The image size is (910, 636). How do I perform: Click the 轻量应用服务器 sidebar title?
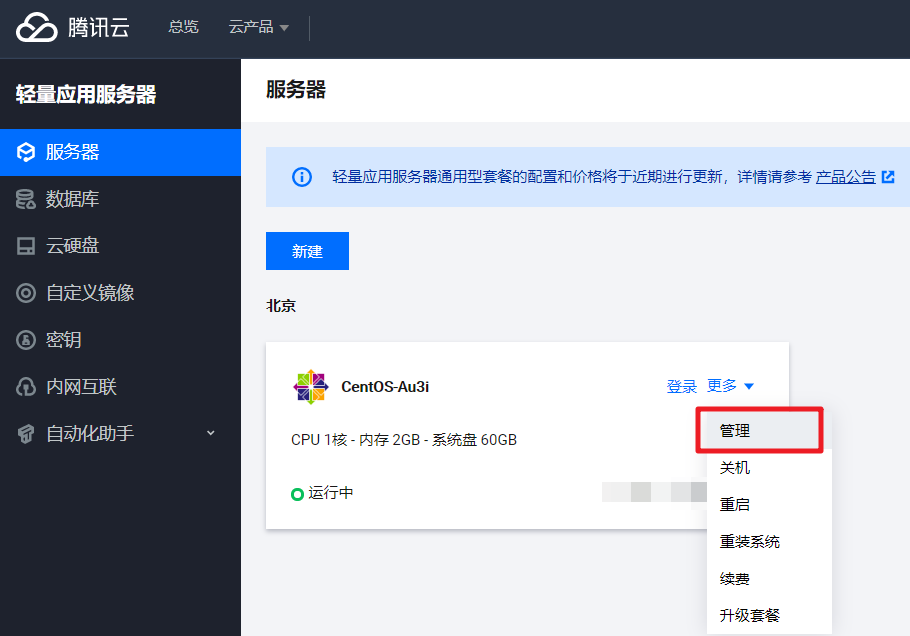[x=86, y=94]
